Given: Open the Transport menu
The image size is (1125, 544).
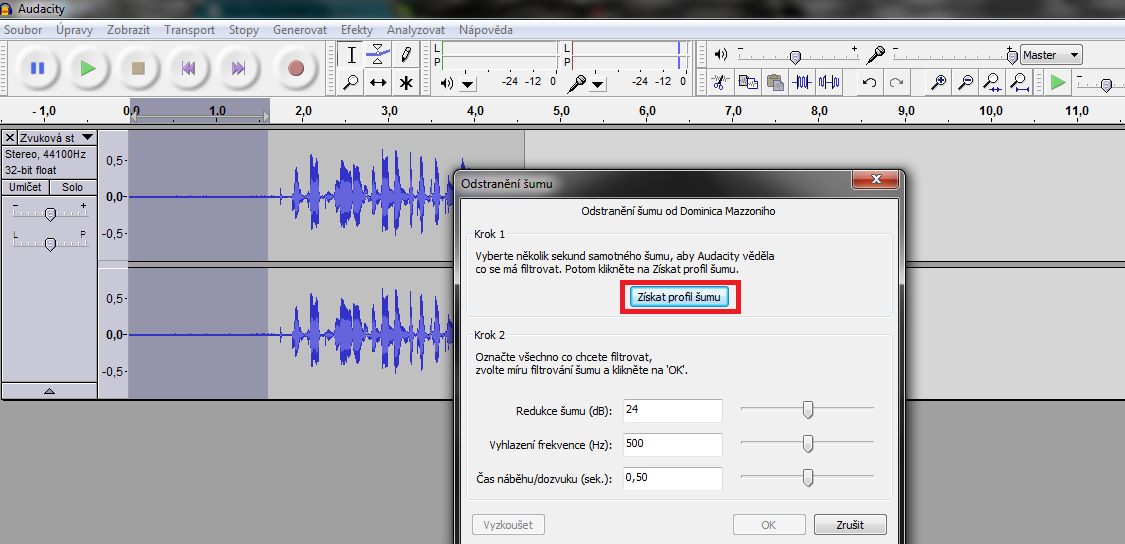Looking at the screenshot, I should coord(189,30).
